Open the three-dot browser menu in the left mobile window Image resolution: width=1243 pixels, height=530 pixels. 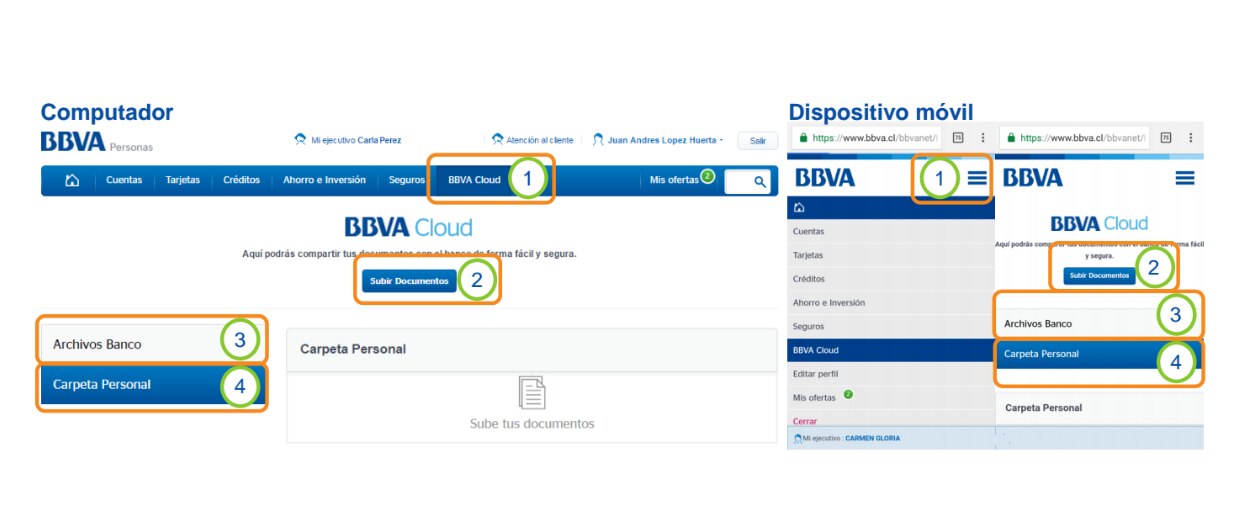[x=982, y=138]
